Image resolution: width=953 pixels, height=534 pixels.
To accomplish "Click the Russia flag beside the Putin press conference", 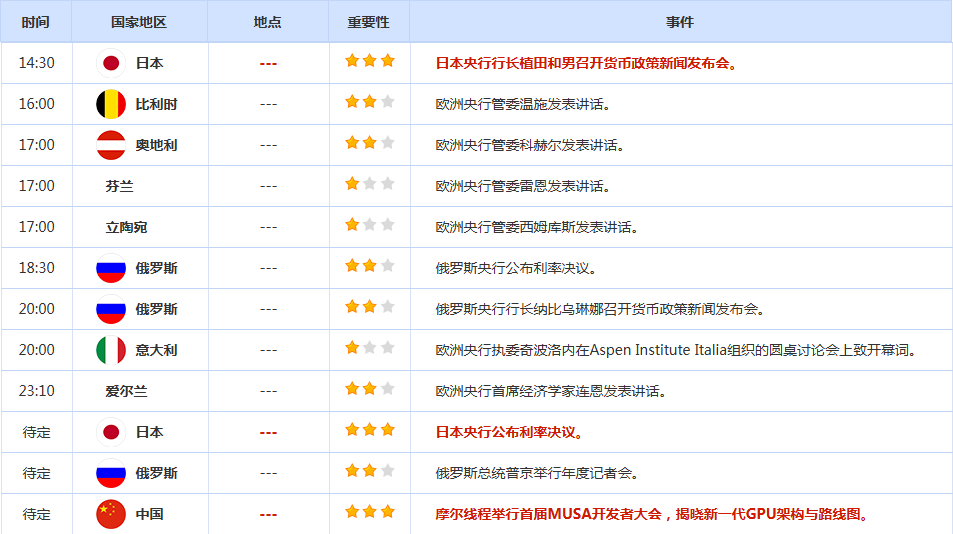I will (110, 473).
